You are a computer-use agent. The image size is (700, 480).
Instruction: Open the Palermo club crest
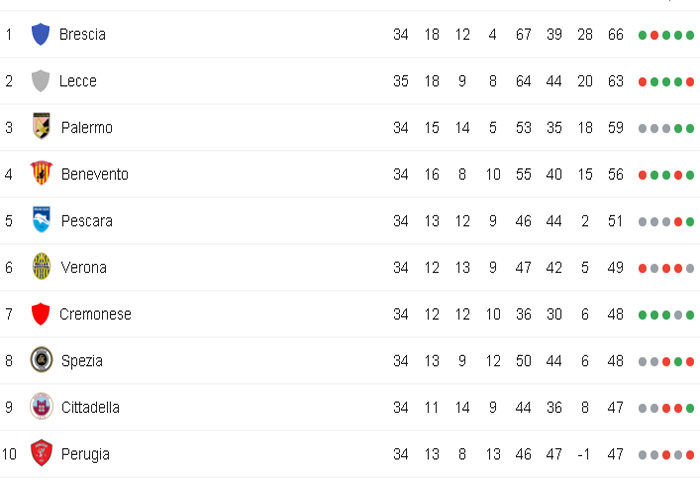pyautogui.click(x=42, y=126)
